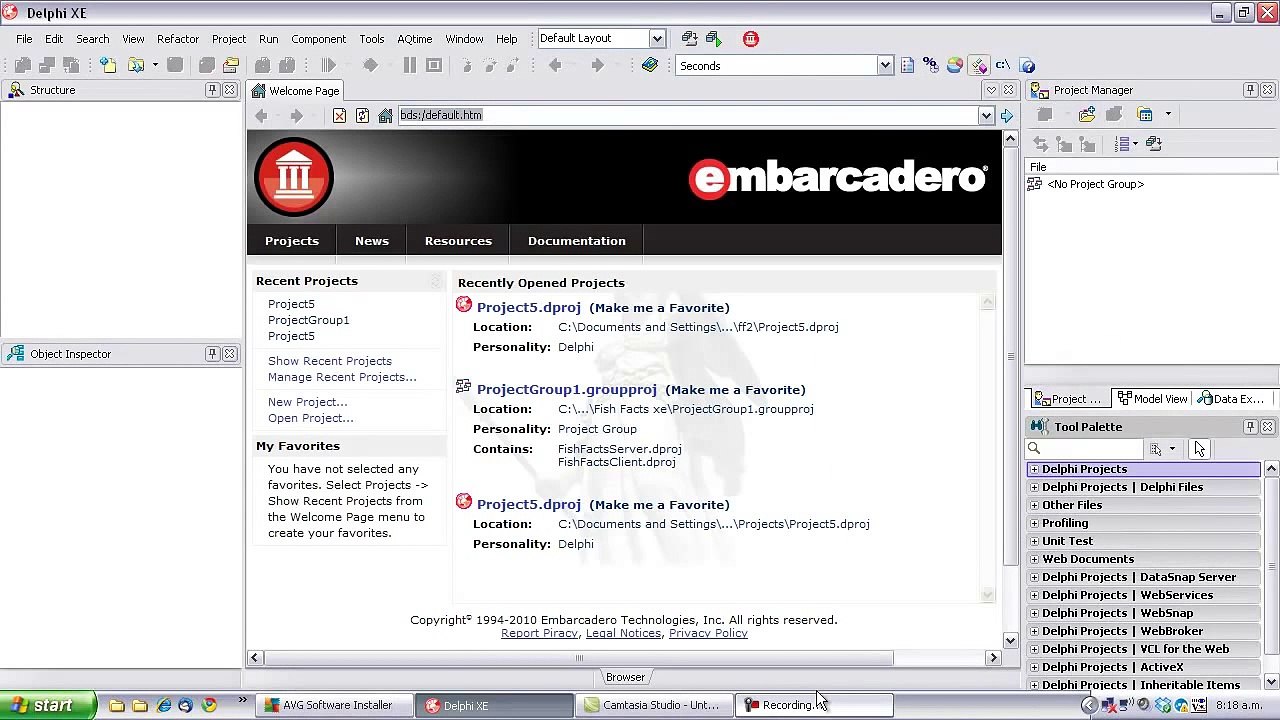Image resolution: width=1280 pixels, height=720 pixels.
Task: Open the News section of Welcome Page
Action: pos(372,241)
